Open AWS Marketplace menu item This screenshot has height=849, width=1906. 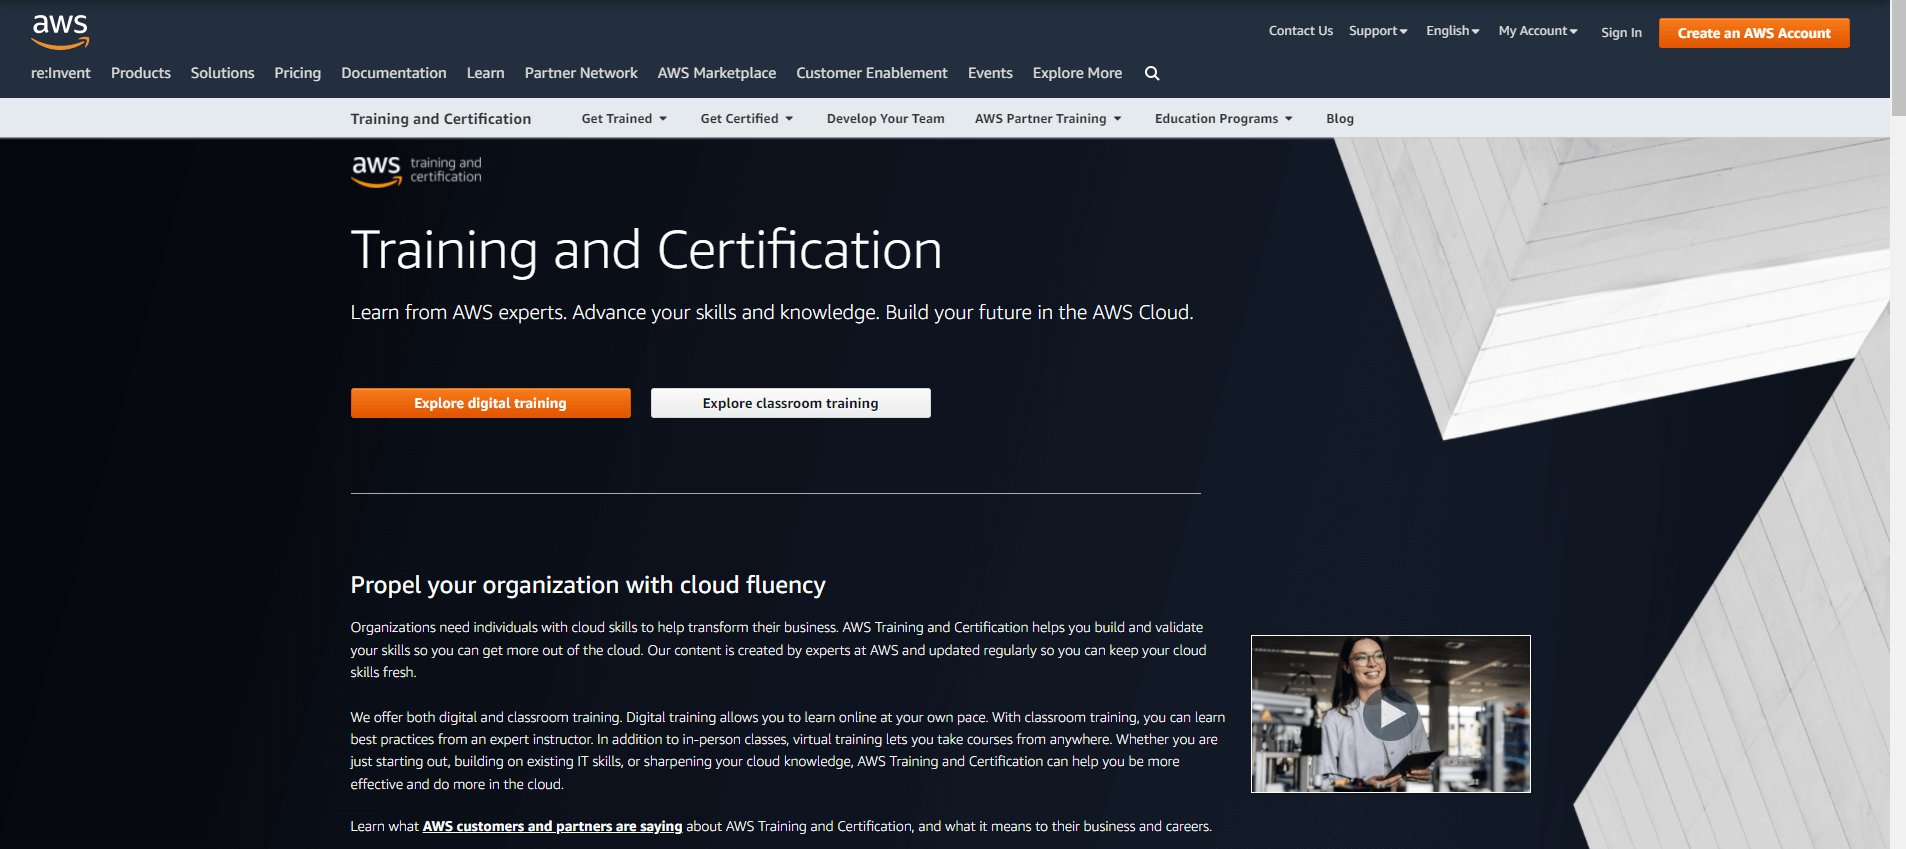(x=717, y=73)
